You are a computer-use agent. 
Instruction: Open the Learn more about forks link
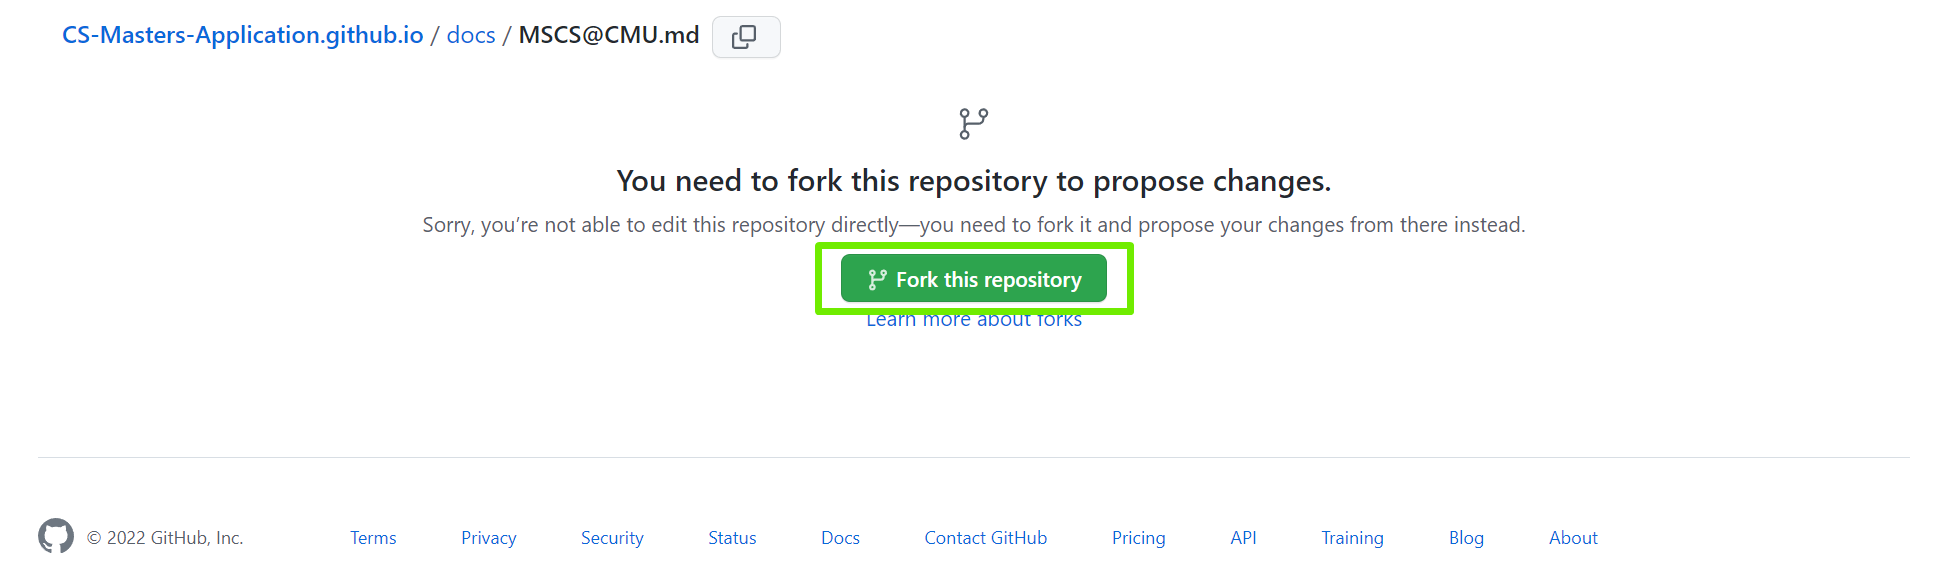974,320
